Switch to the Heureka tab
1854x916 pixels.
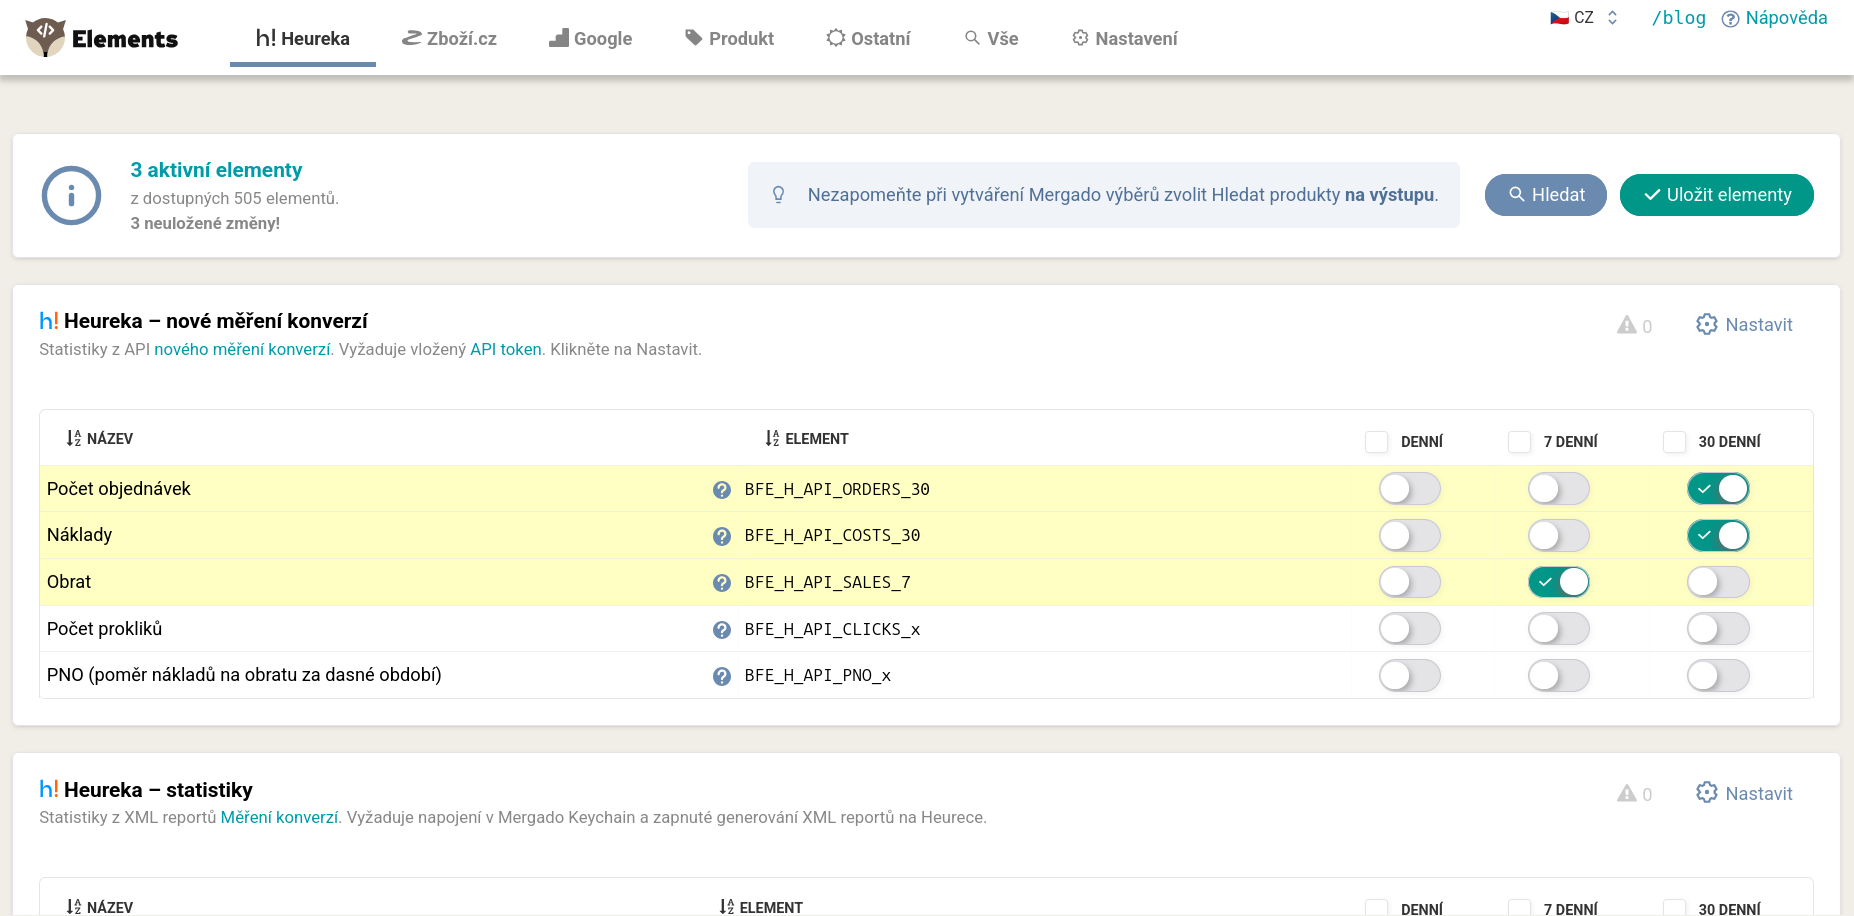point(303,39)
